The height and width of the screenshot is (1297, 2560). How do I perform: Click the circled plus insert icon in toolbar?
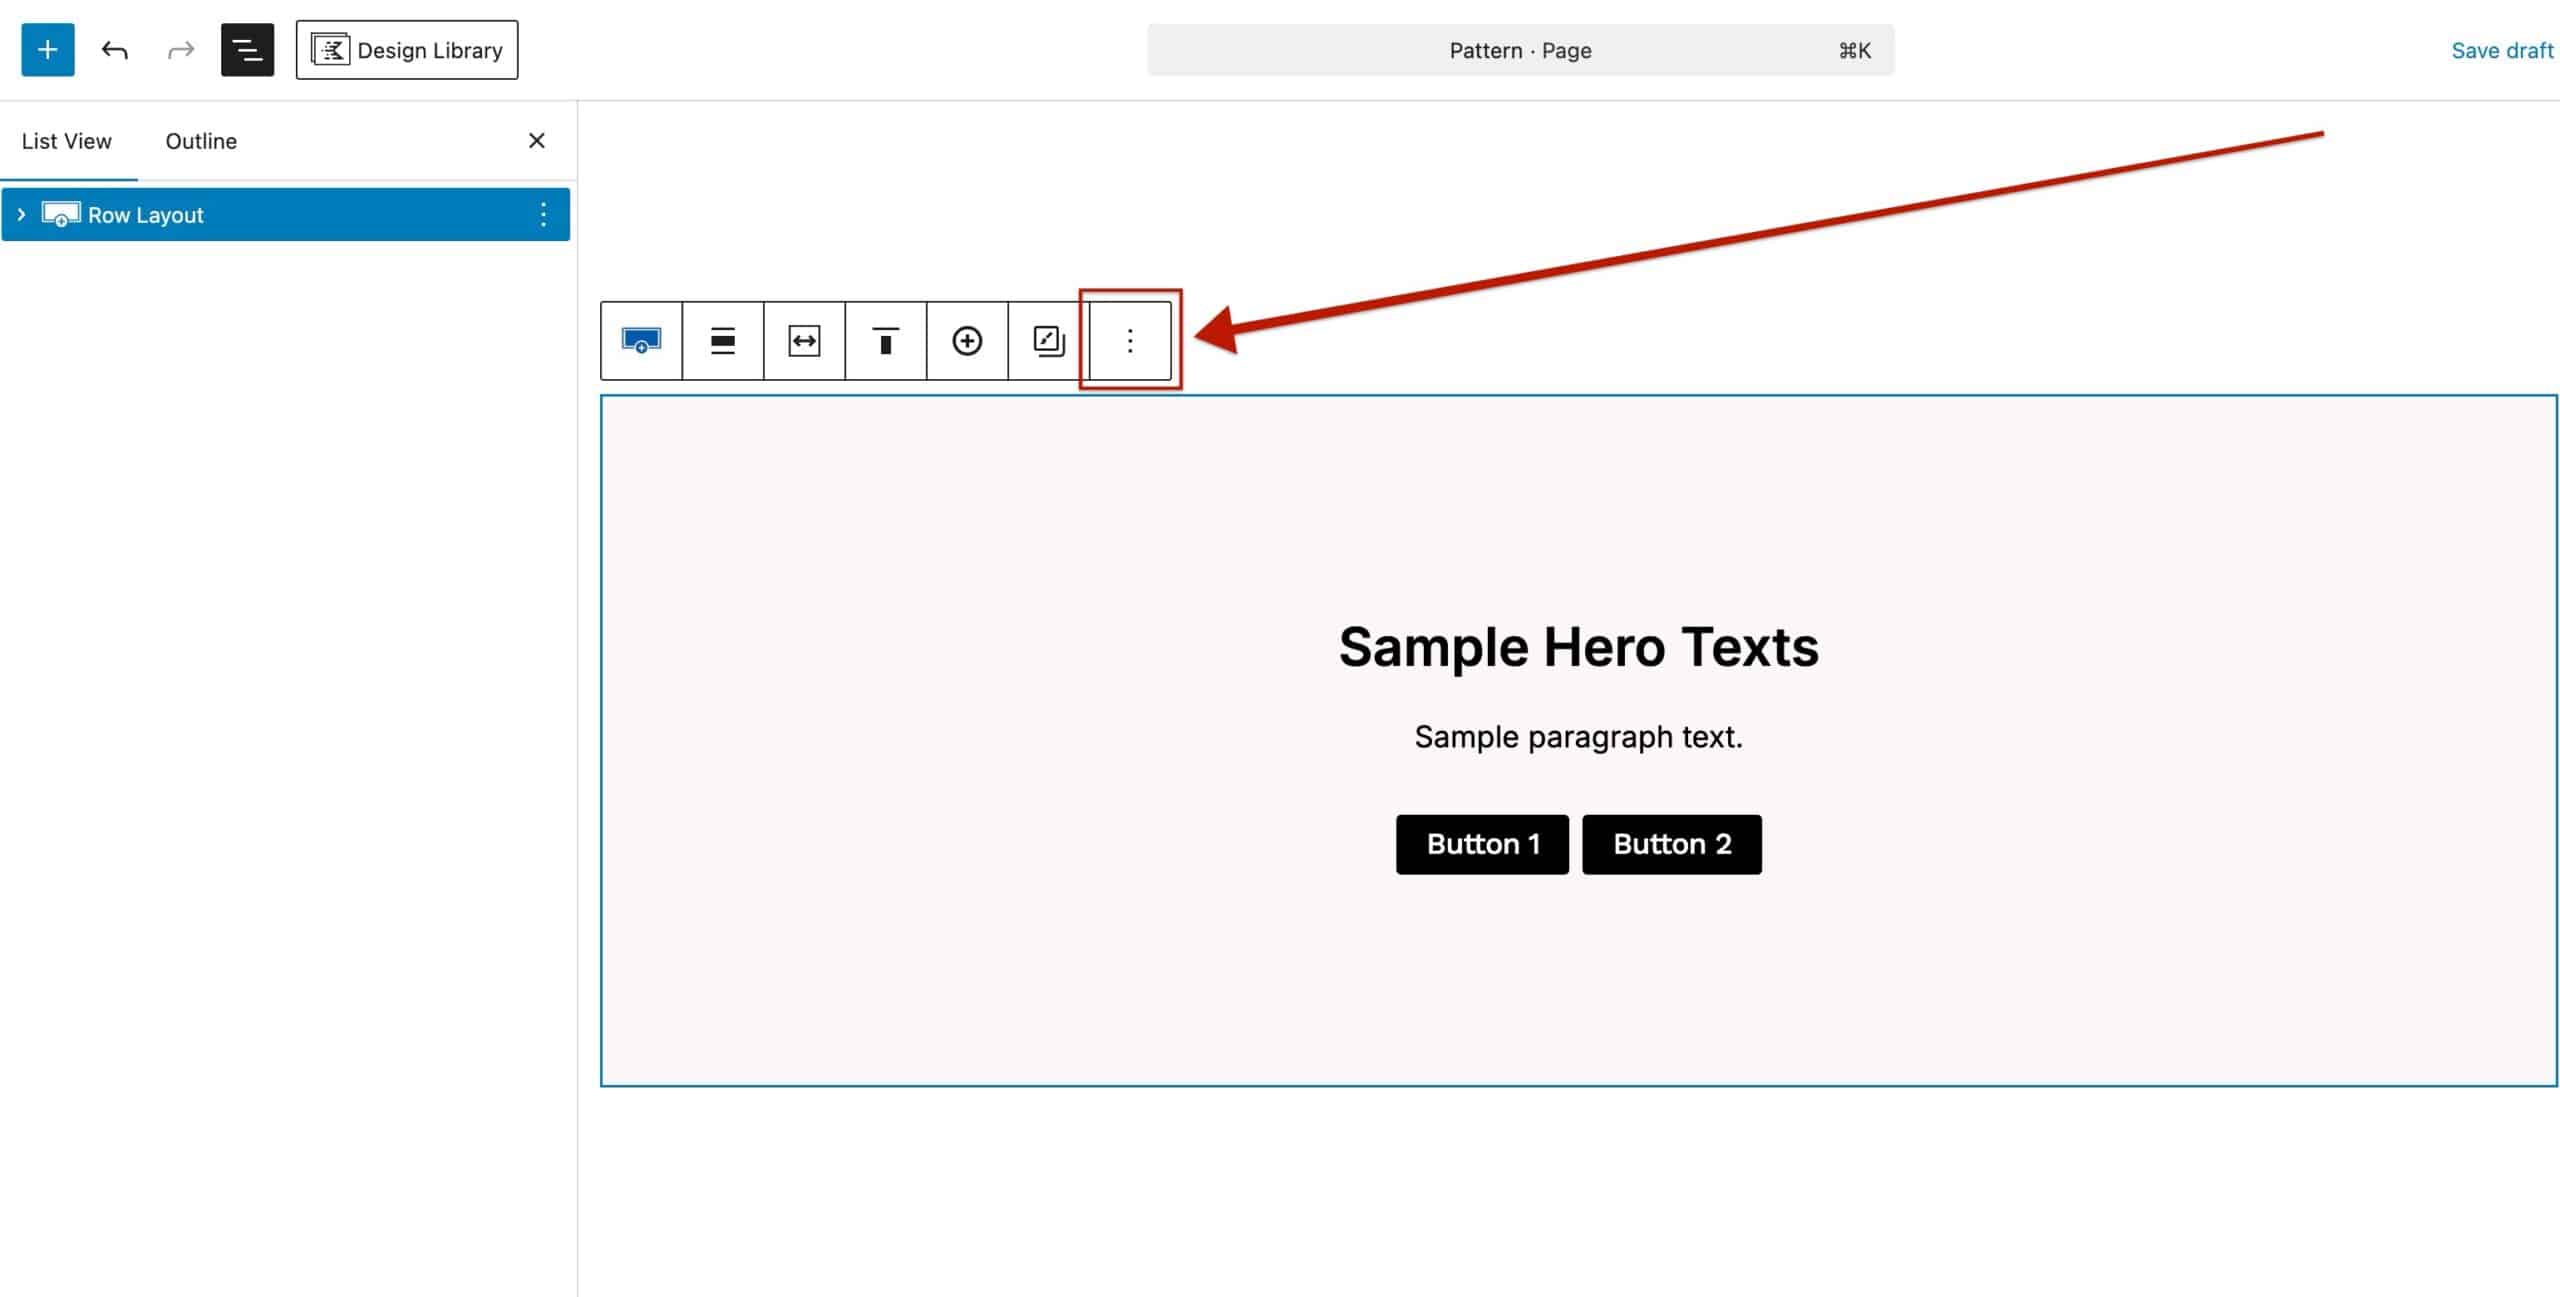point(966,341)
